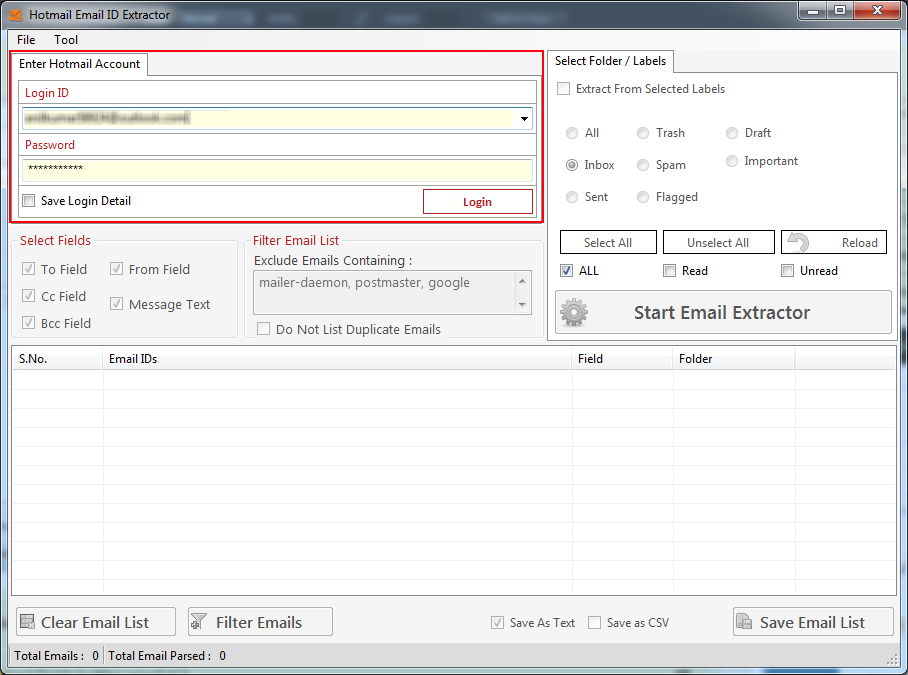Click the Select All button
The height and width of the screenshot is (675, 908).
[x=608, y=243]
